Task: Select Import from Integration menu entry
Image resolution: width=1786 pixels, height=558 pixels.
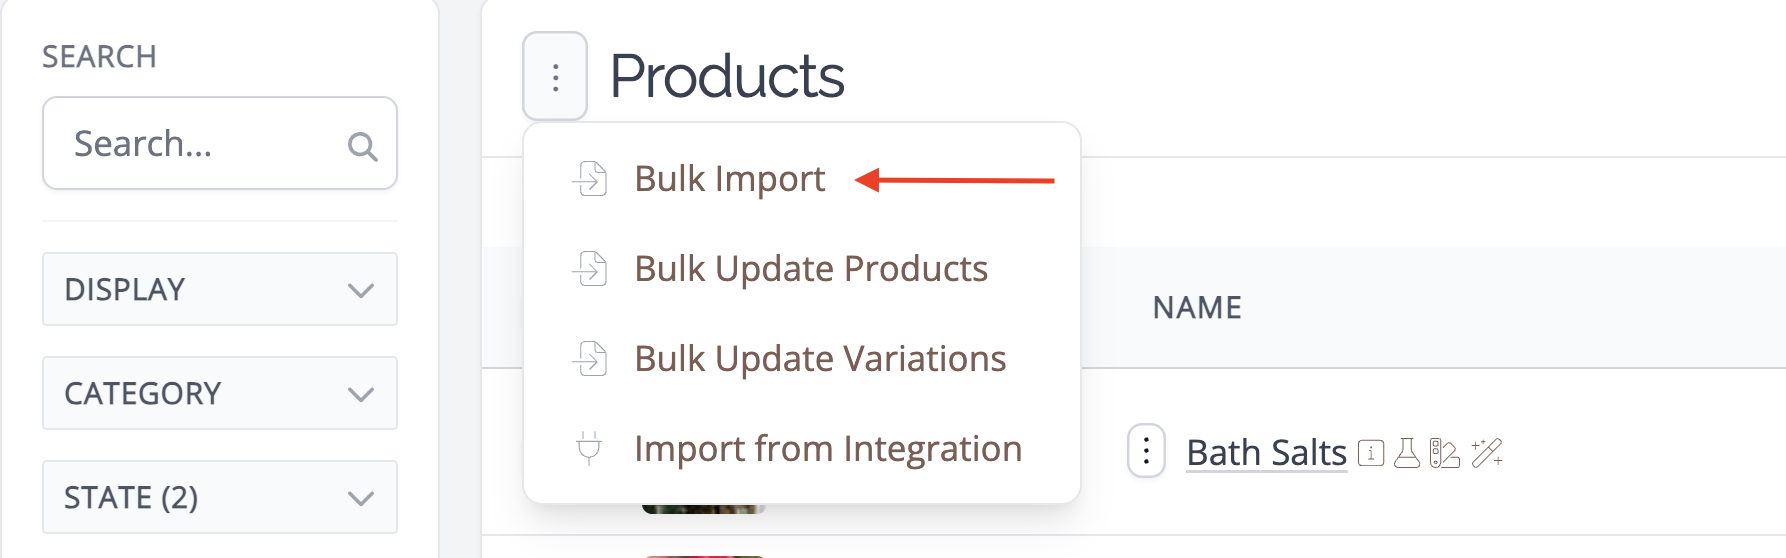Action: click(828, 449)
